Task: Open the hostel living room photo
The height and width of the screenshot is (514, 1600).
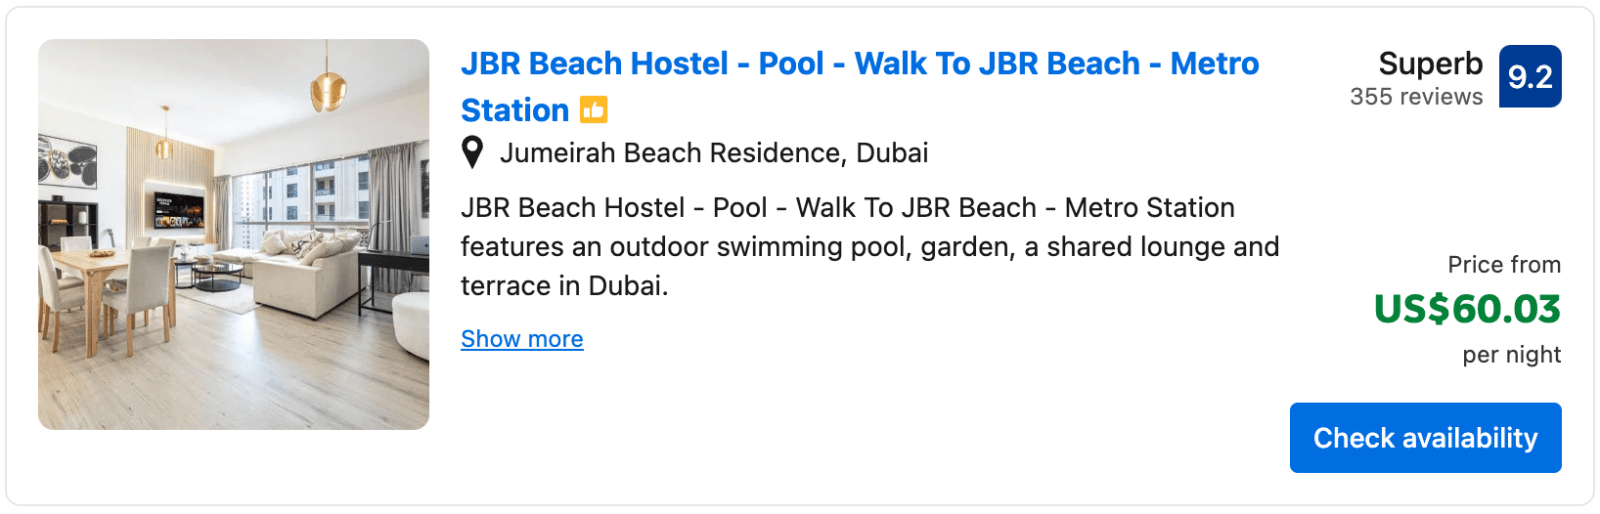Action: coord(234,235)
